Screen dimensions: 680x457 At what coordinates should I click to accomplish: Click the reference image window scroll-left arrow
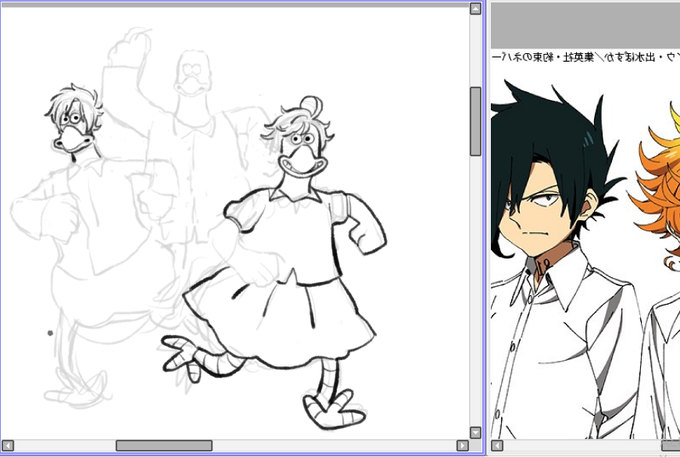coord(497,446)
